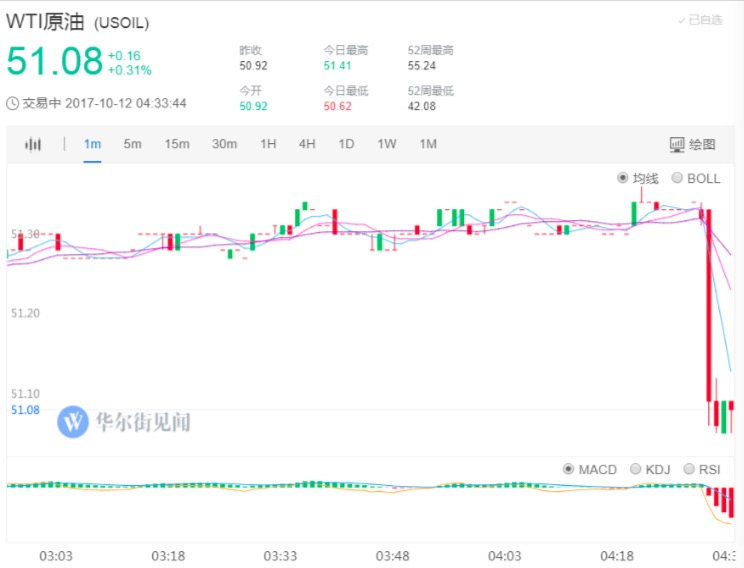744x568 pixels.
Task: Click the 今日最低 value 50.62
Action: pos(337,106)
